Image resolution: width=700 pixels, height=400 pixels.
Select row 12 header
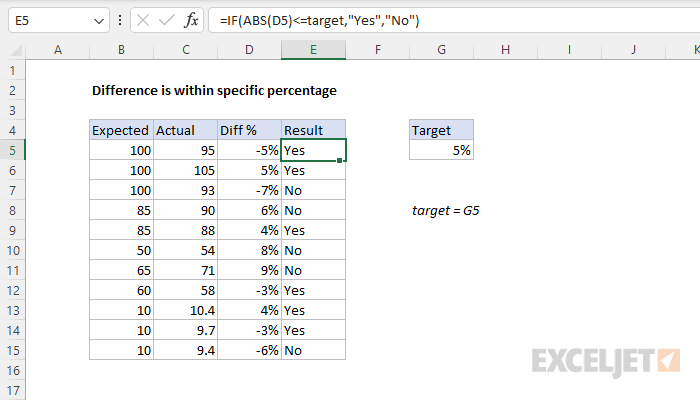(13, 290)
